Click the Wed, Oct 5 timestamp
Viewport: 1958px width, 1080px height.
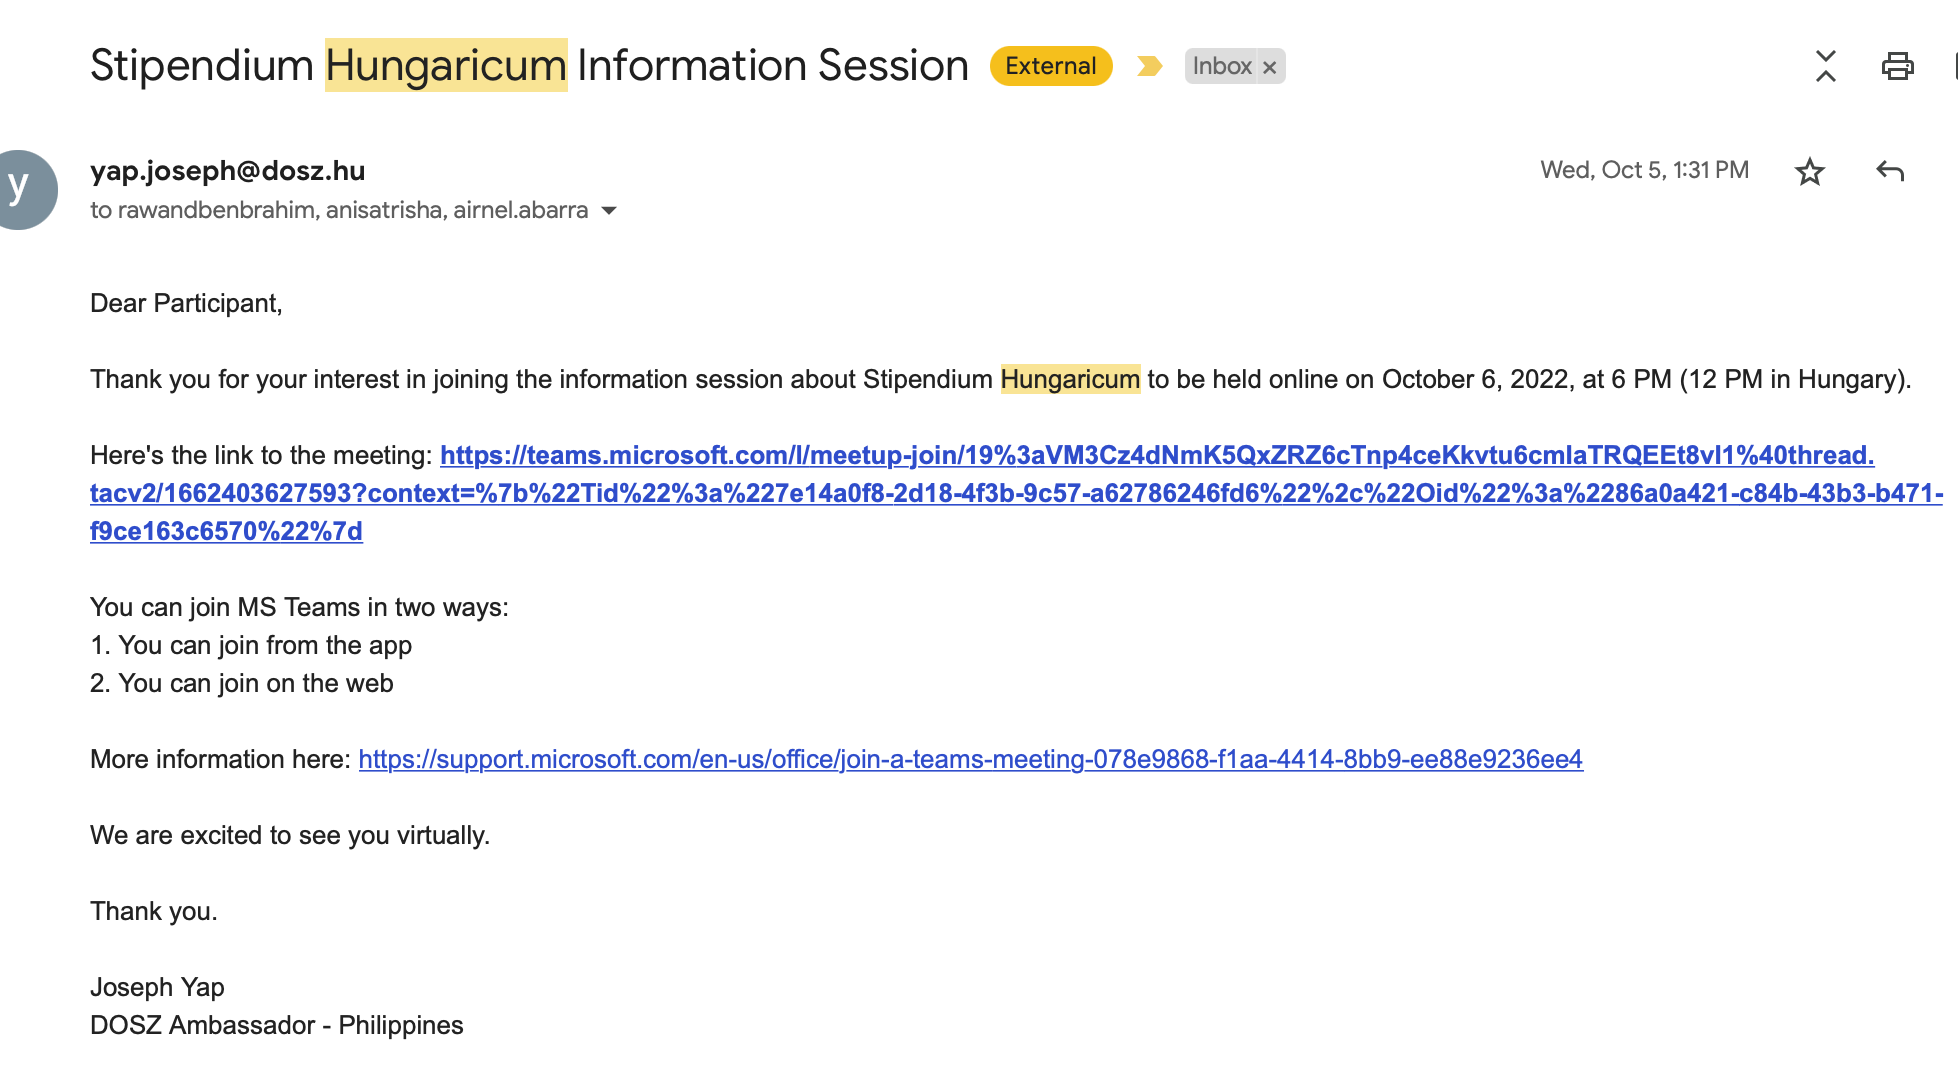point(1643,170)
